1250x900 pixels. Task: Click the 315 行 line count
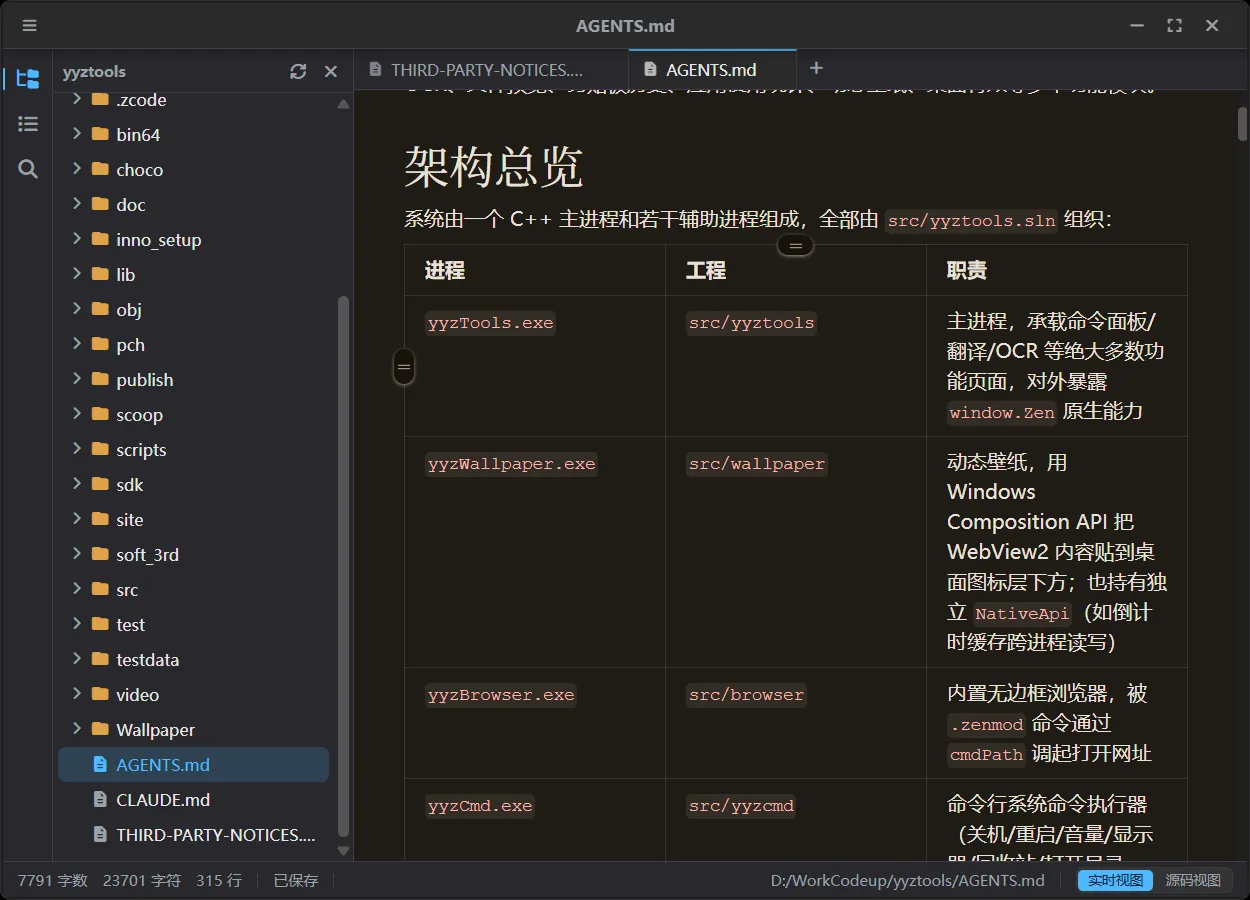[x=219, y=880]
